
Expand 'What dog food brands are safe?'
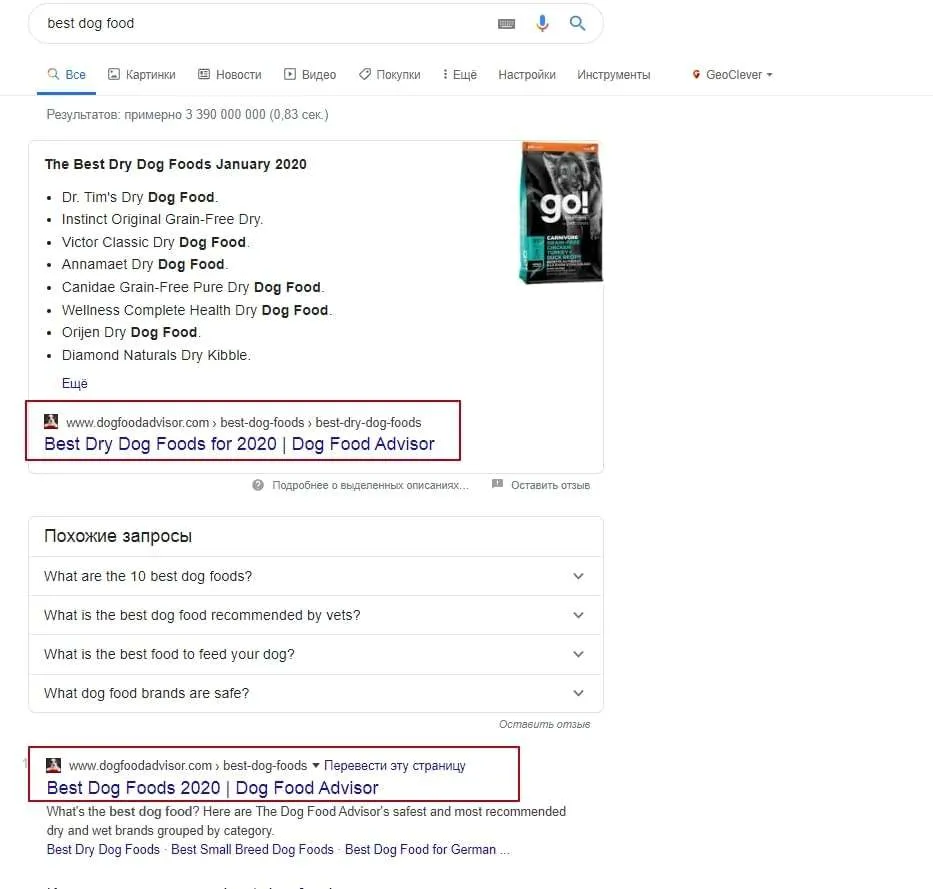click(315, 693)
